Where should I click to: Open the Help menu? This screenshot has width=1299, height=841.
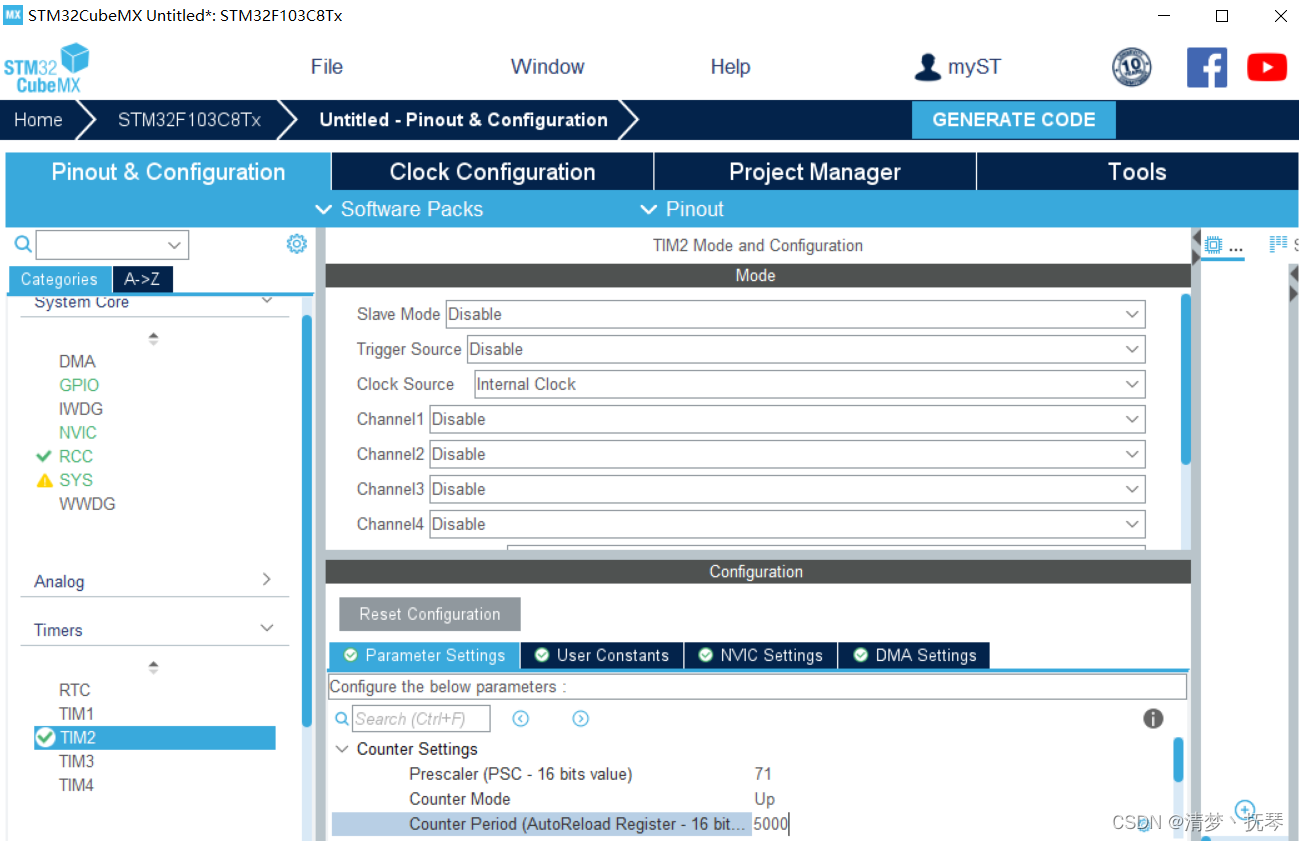[x=730, y=67]
